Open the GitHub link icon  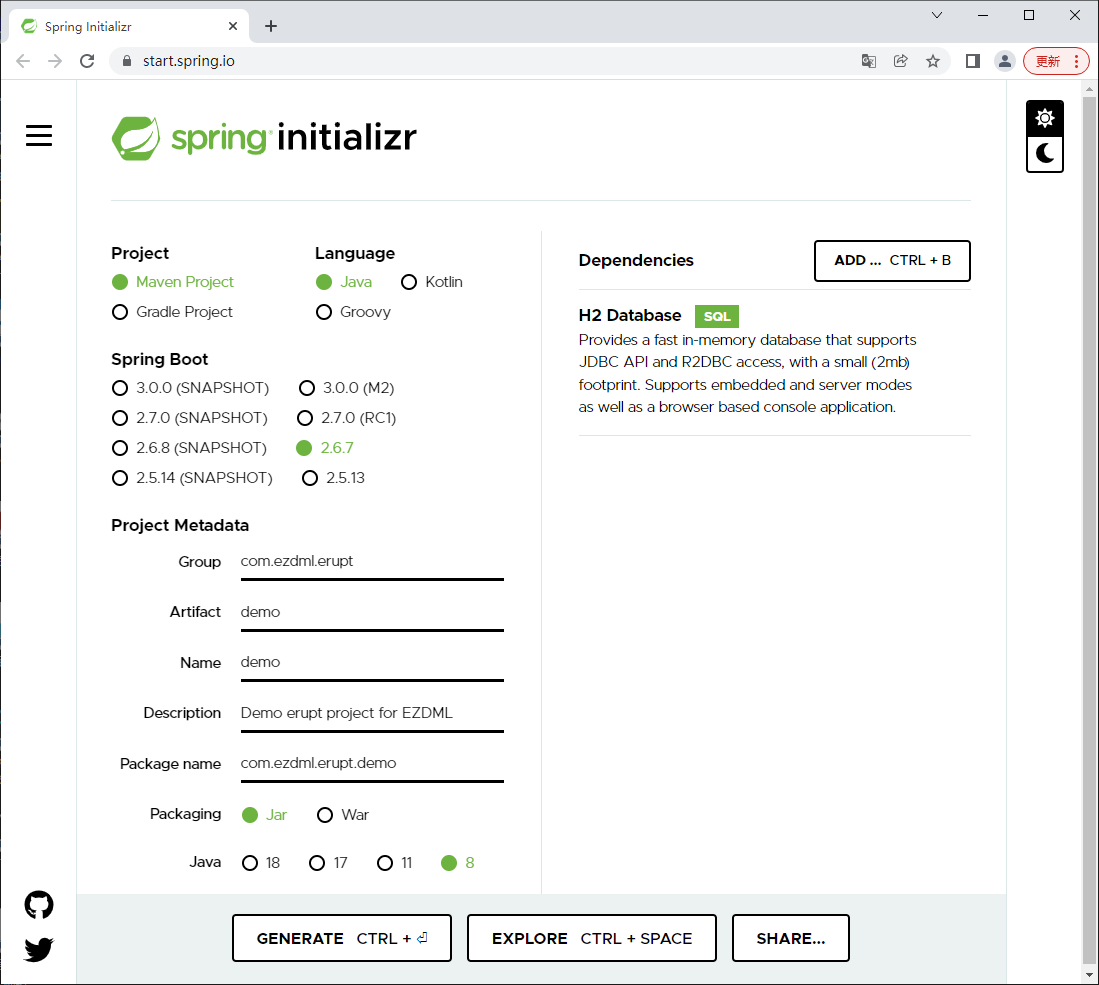click(39, 904)
